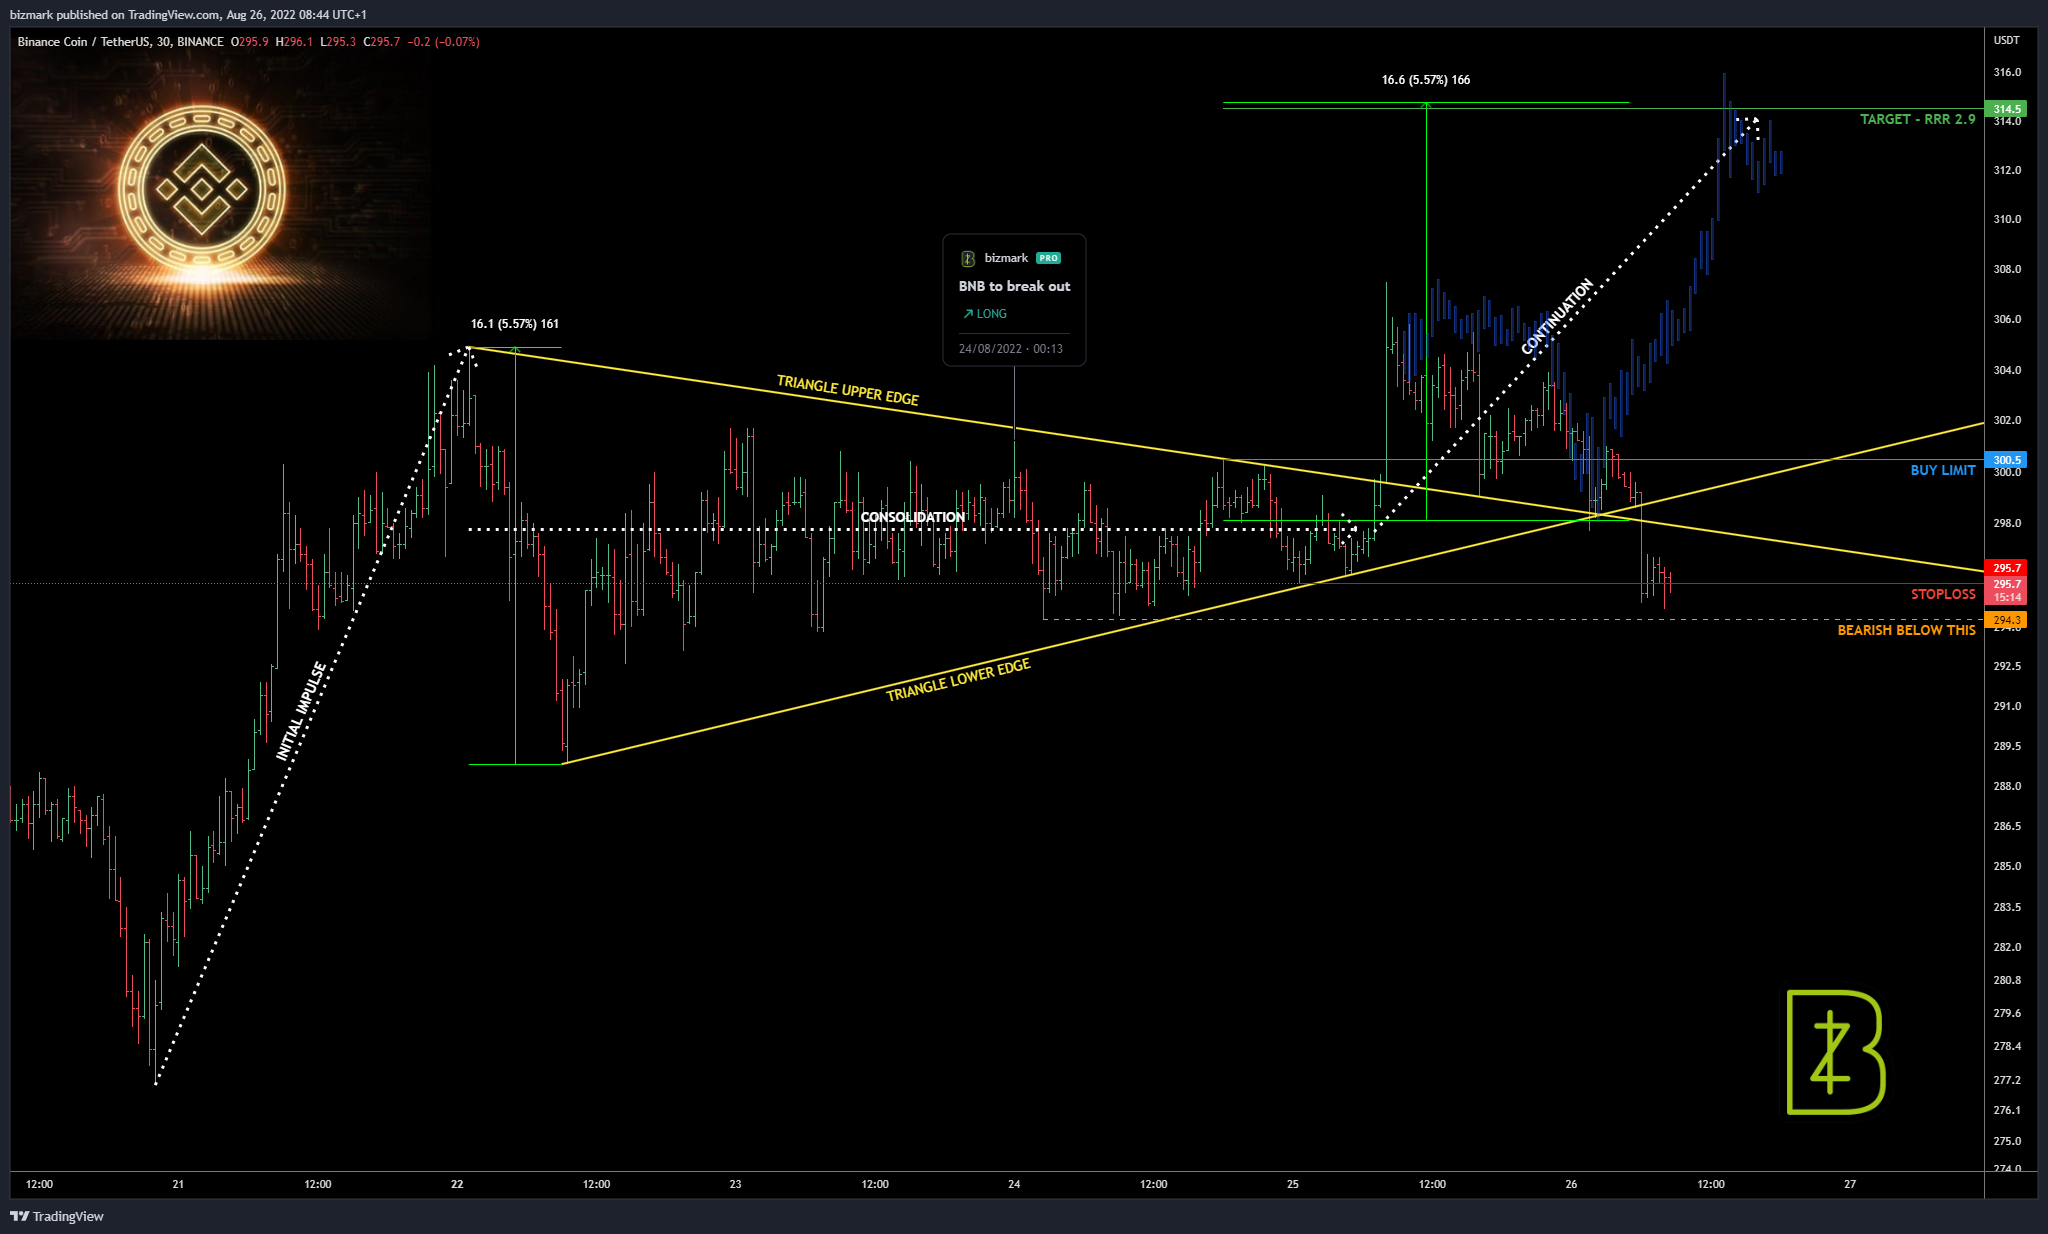The height and width of the screenshot is (1234, 2048).
Task: Click the blue 300.5 buy limit price tag
Action: point(2007,460)
